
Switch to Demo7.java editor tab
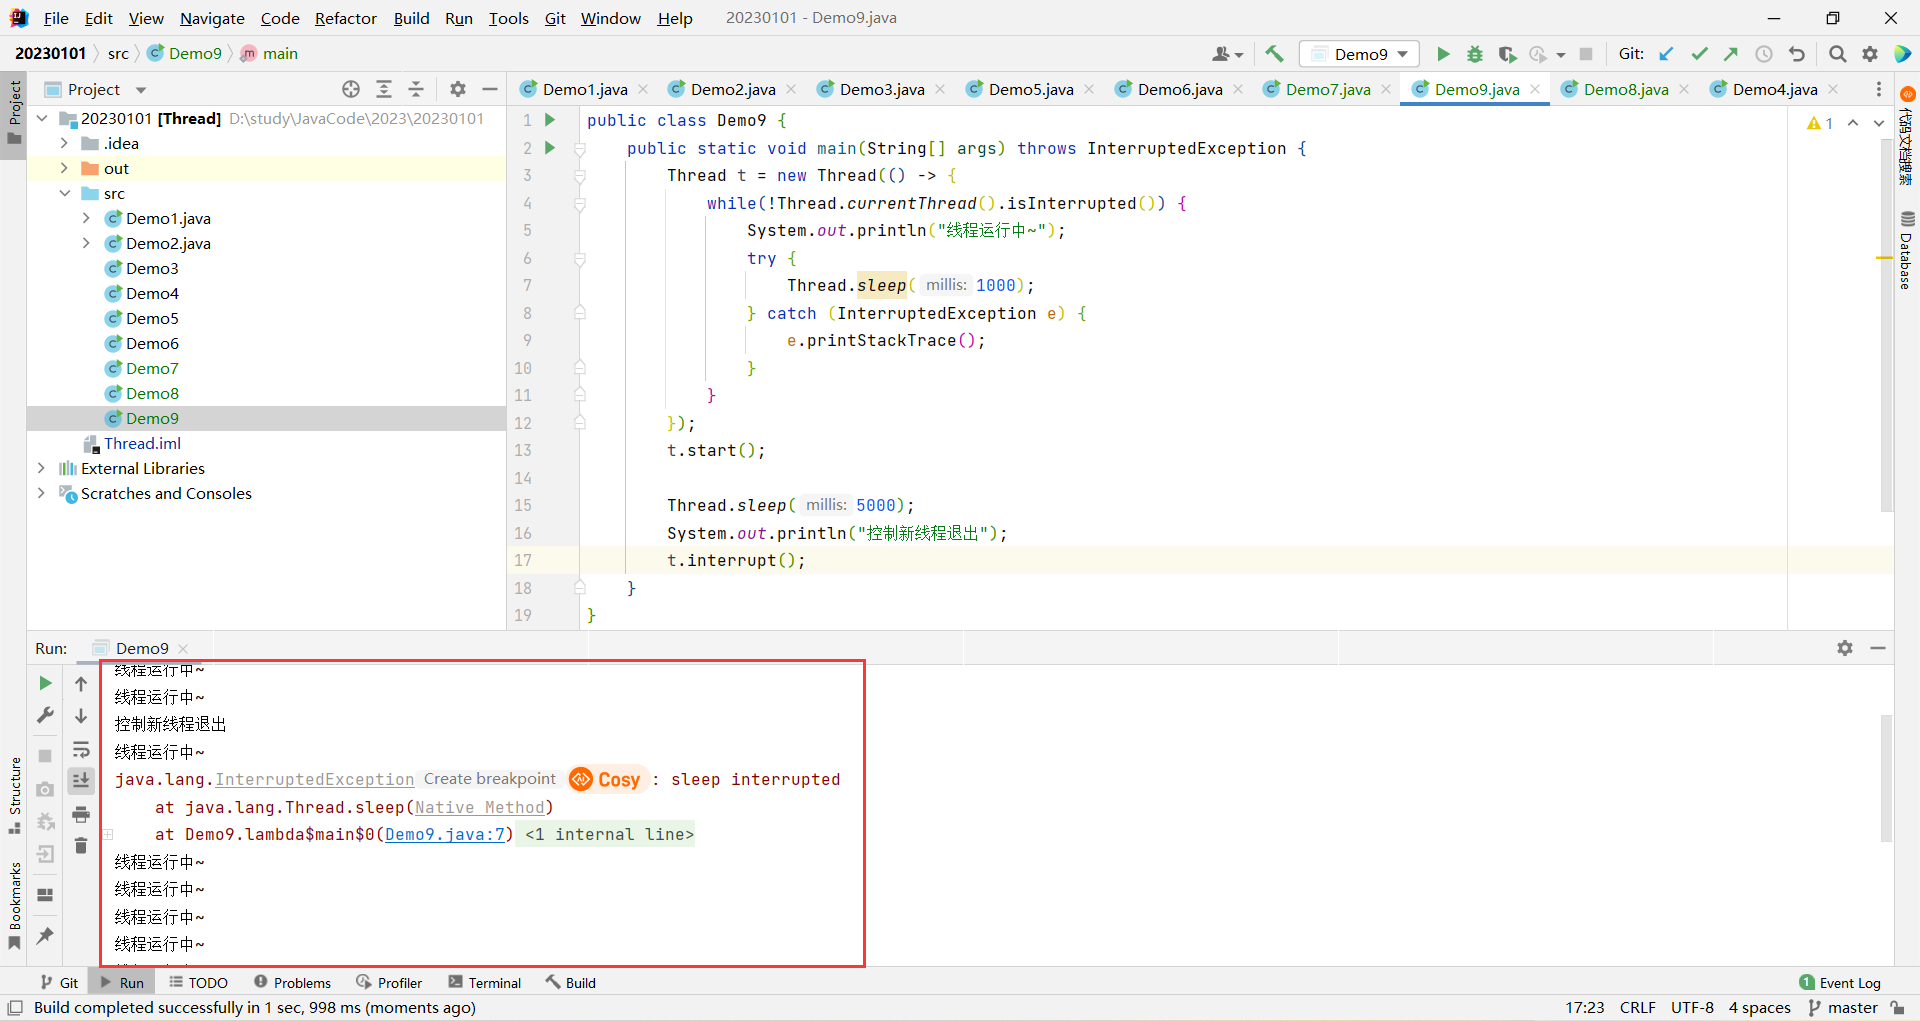pyautogui.click(x=1327, y=89)
